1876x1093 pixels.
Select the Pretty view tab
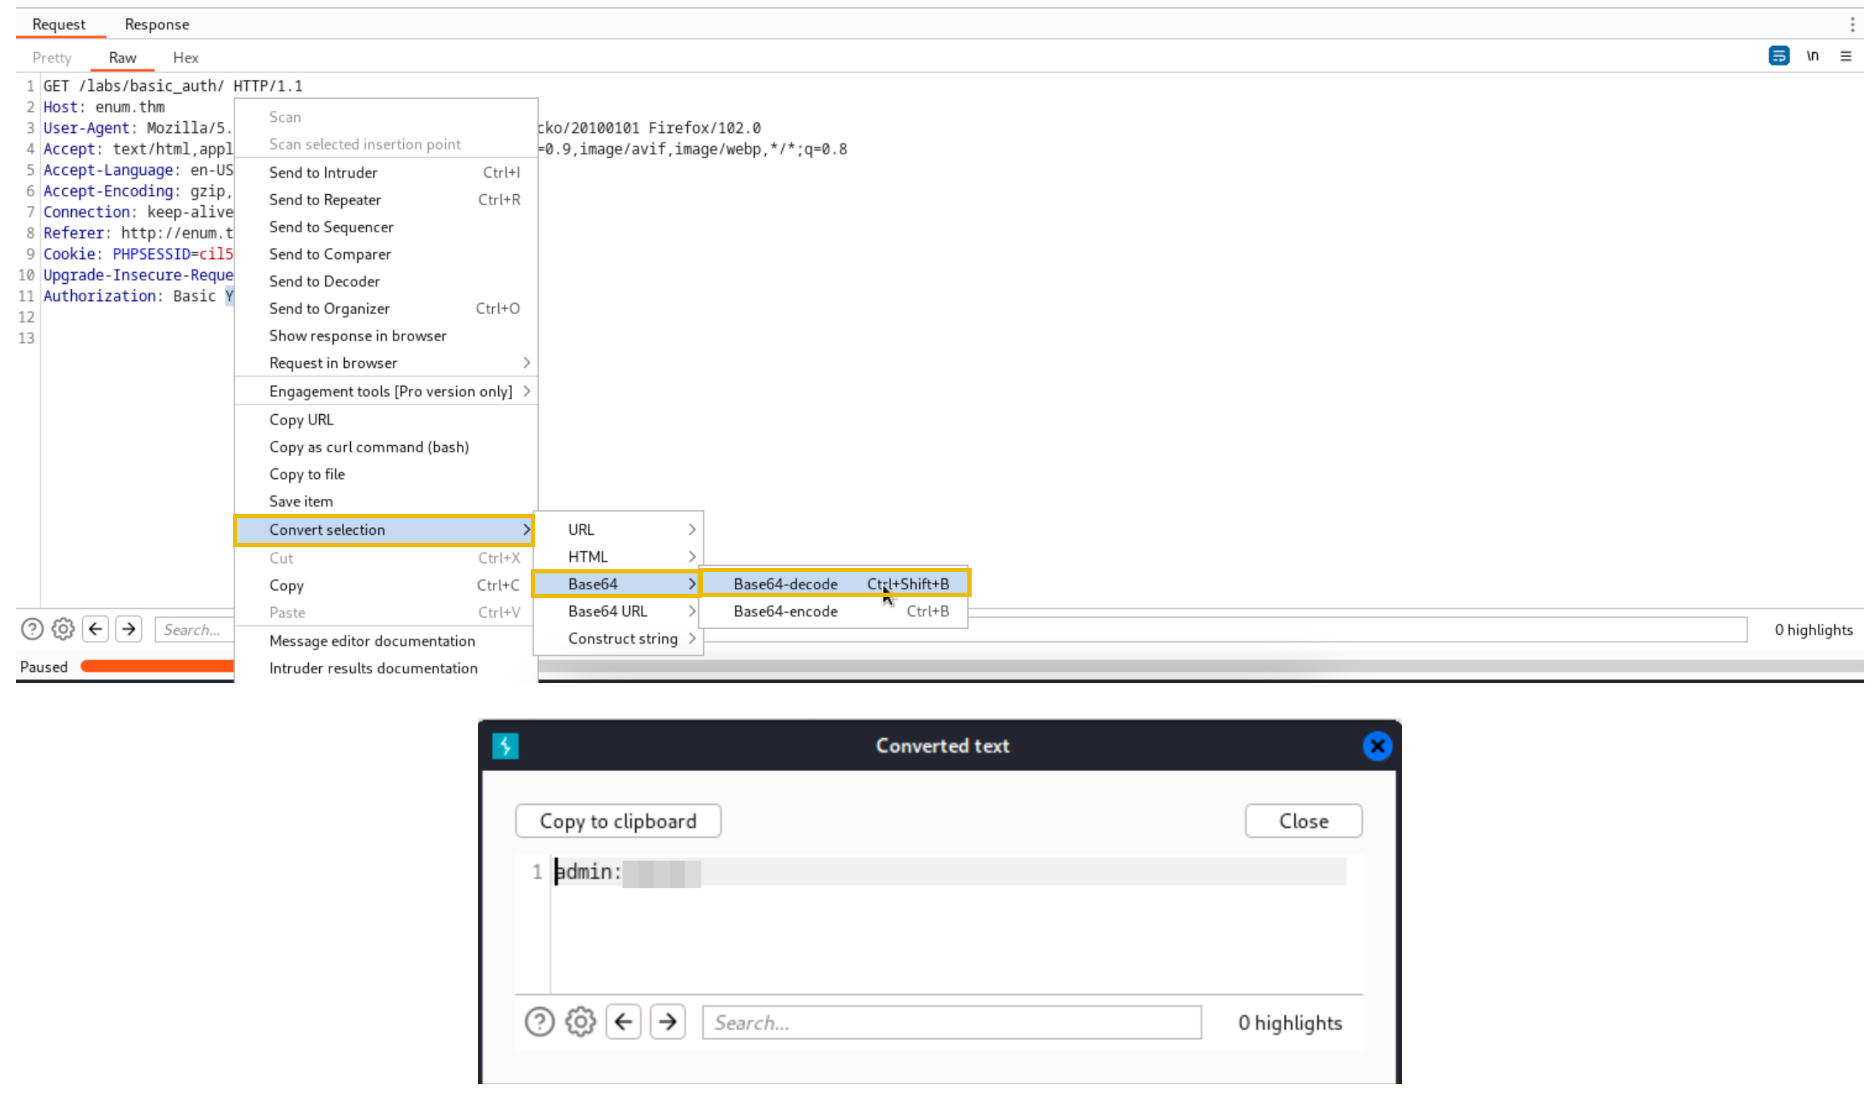click(x=52, y=57)
